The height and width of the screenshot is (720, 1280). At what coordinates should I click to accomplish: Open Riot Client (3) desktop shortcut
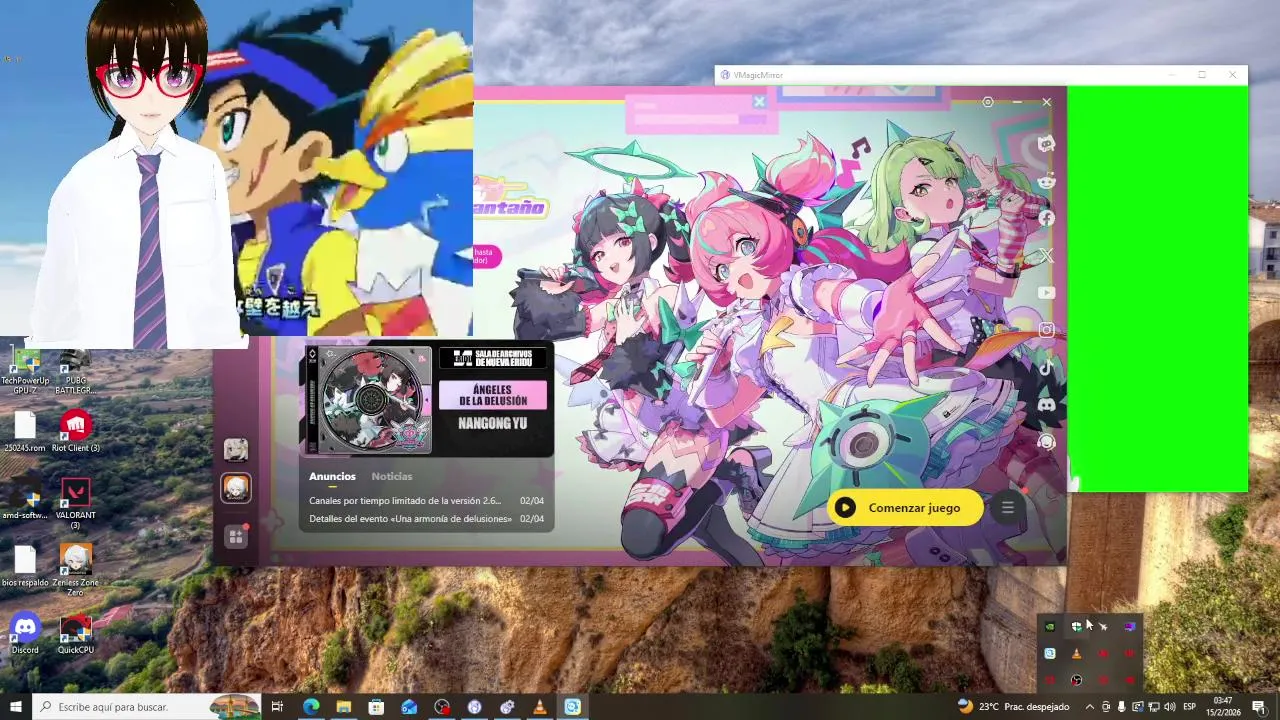point(76,432)
